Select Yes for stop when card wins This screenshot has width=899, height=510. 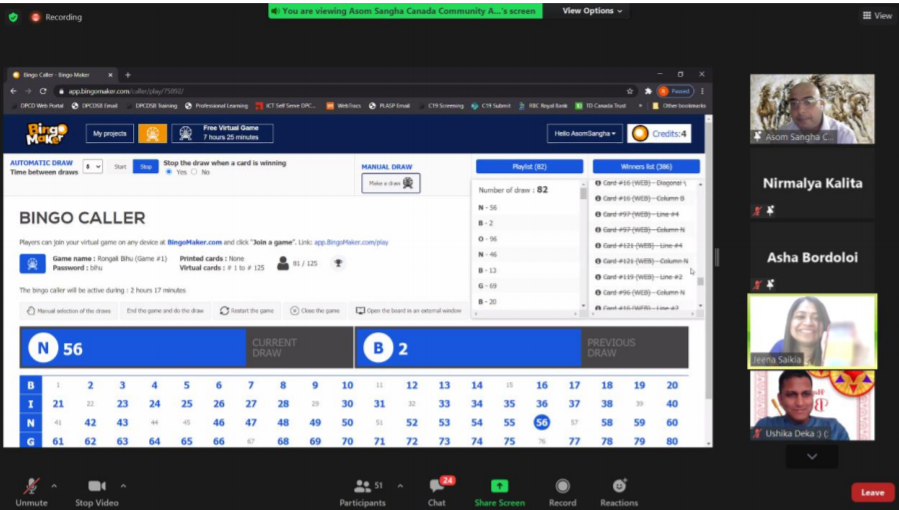pos(169,172)
